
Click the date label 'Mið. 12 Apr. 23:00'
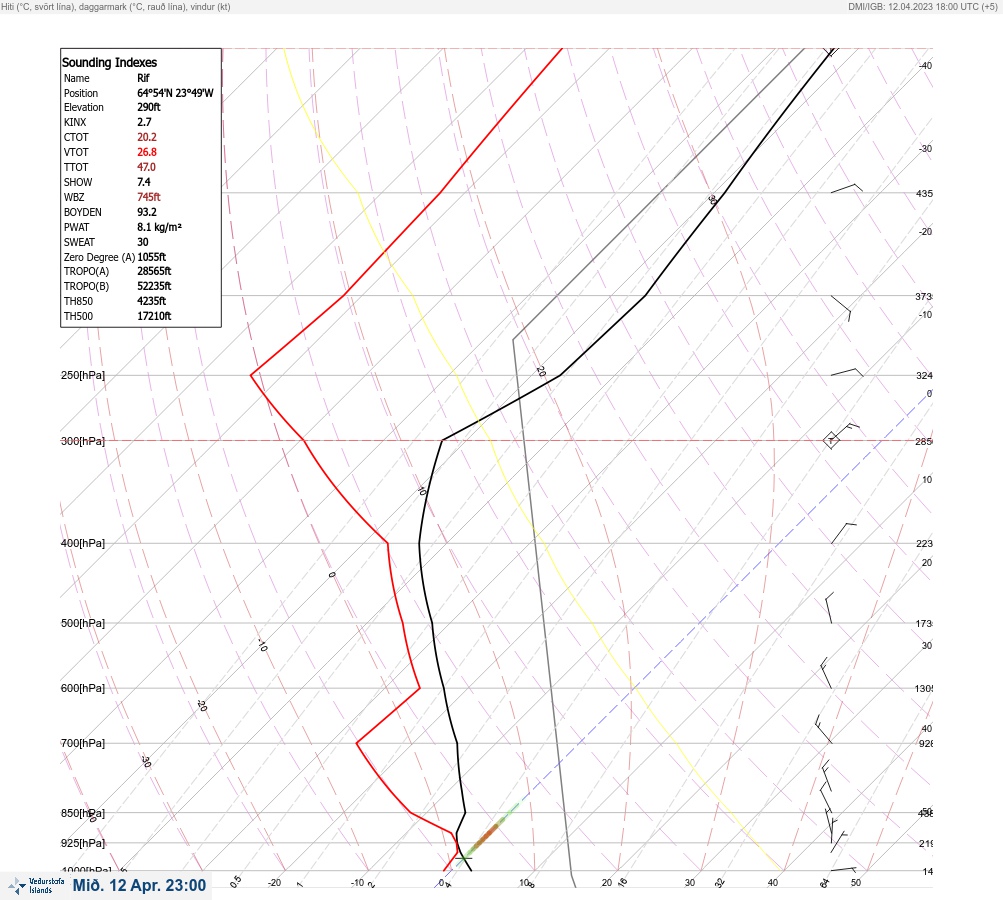[139, 885]
